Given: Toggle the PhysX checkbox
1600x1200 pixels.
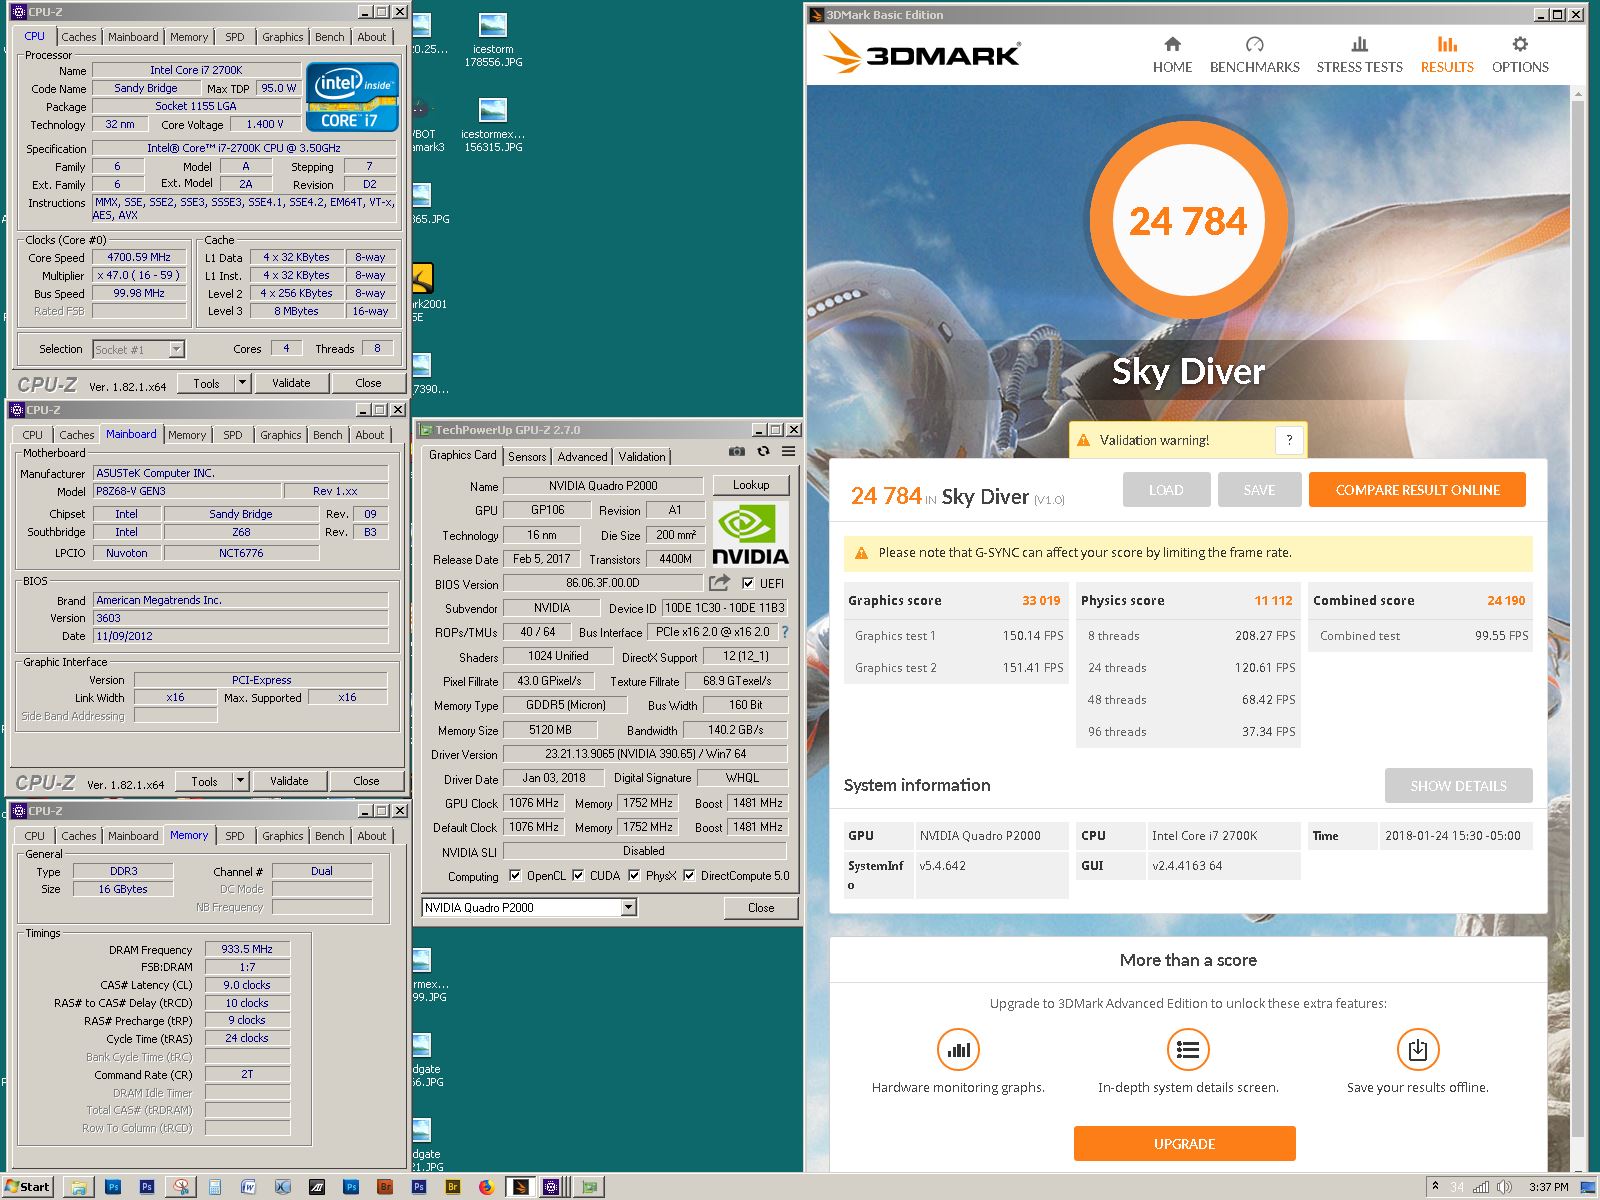Looking at the screenshot, I should coord(634,876).
